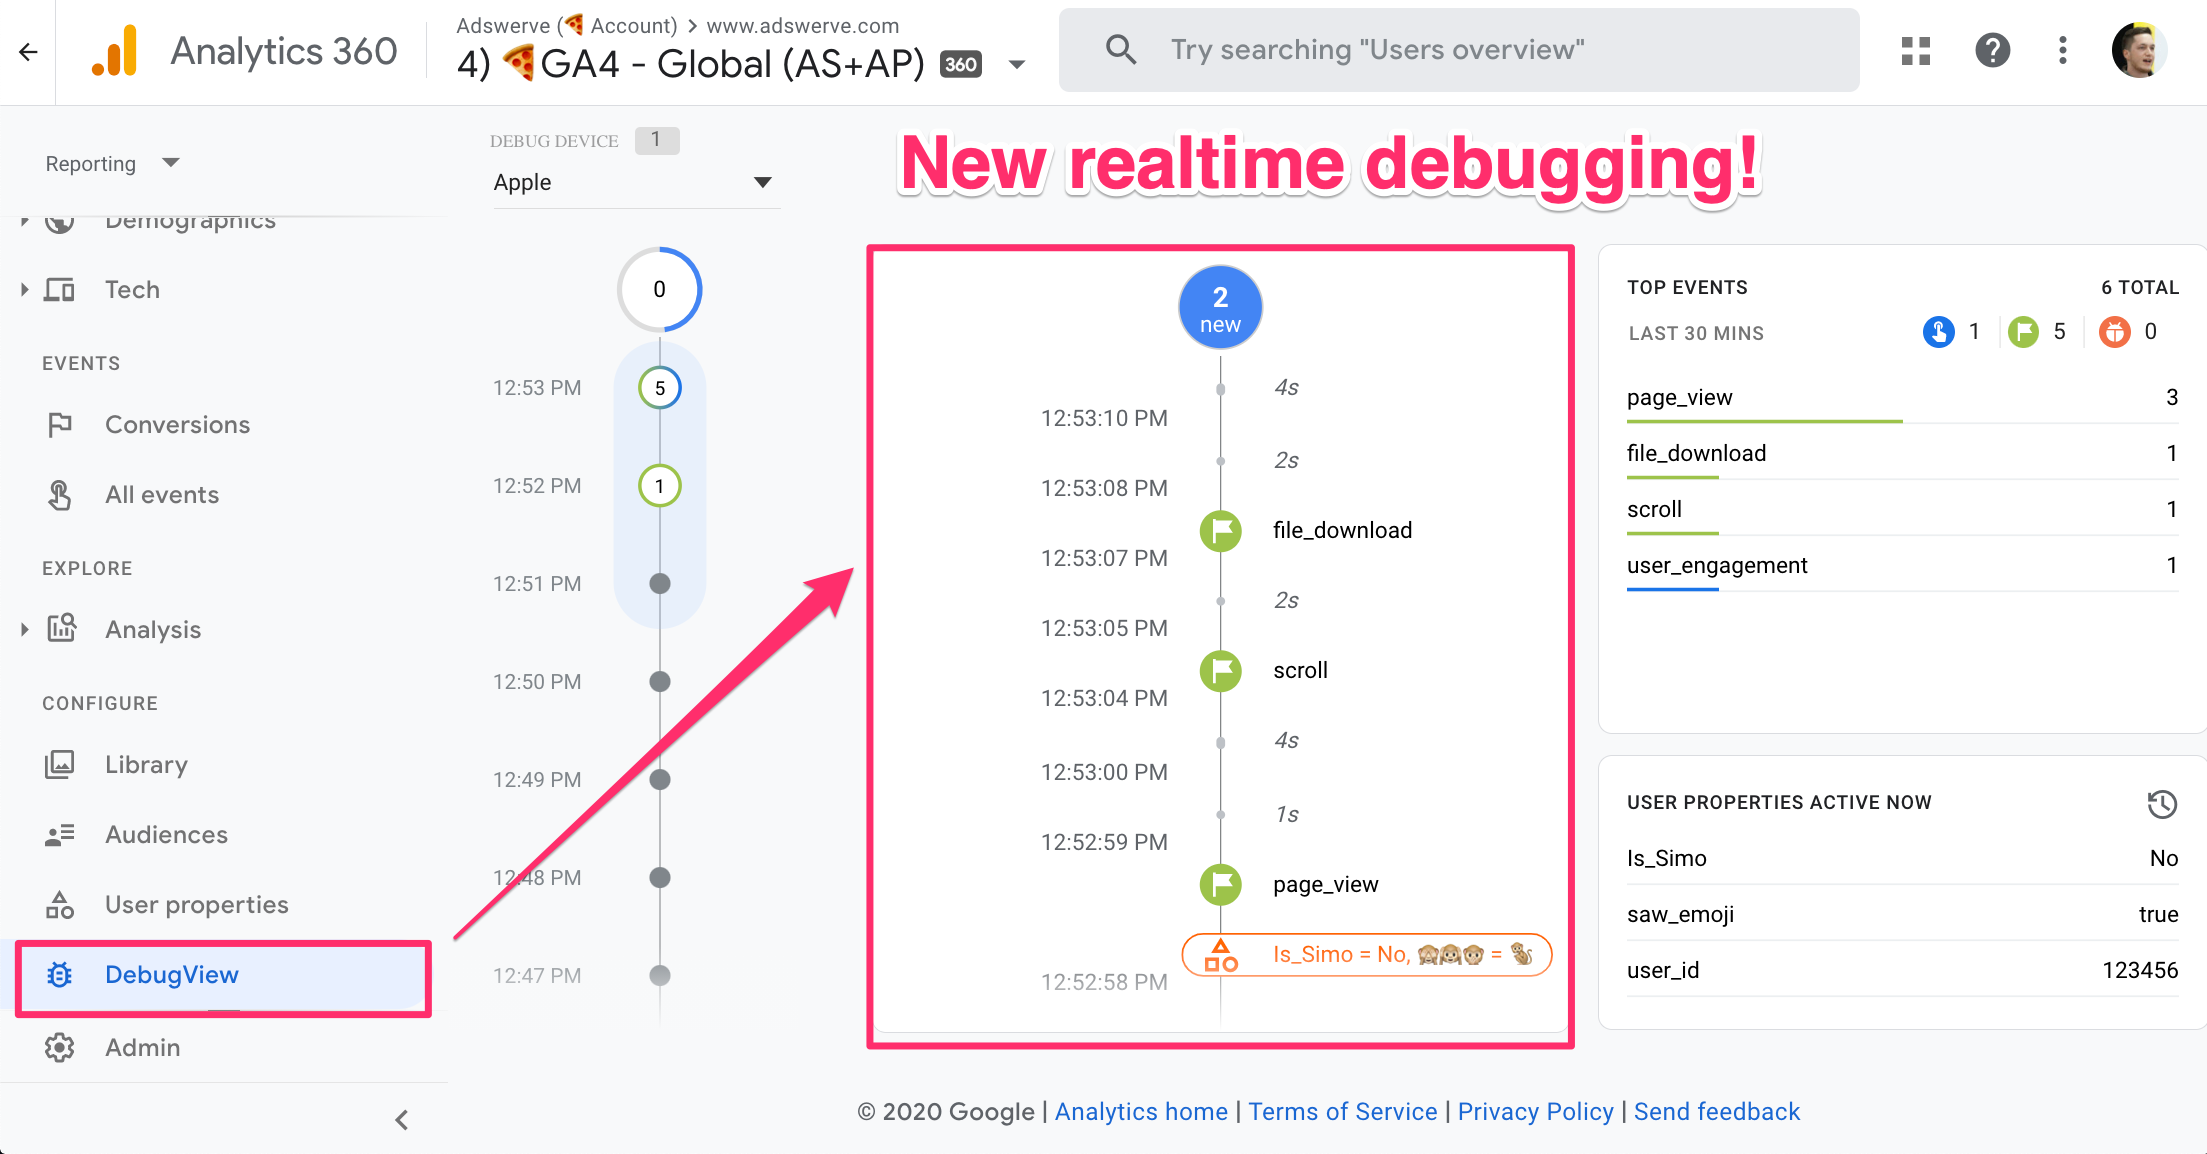
Task: Click the file_download event label in stream
Action: point(1342,530)
